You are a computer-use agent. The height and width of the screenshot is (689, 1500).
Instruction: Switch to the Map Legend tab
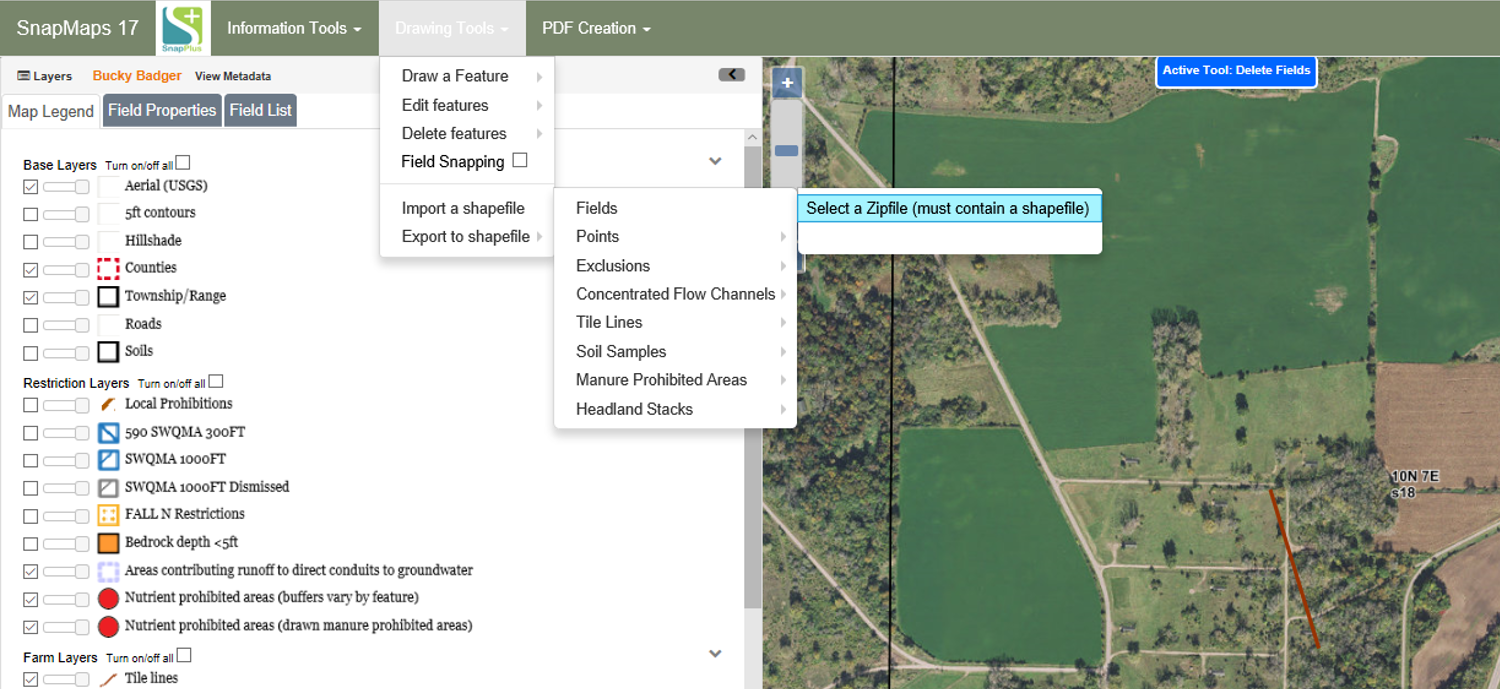pyautogui.click(x=51, y=111)
